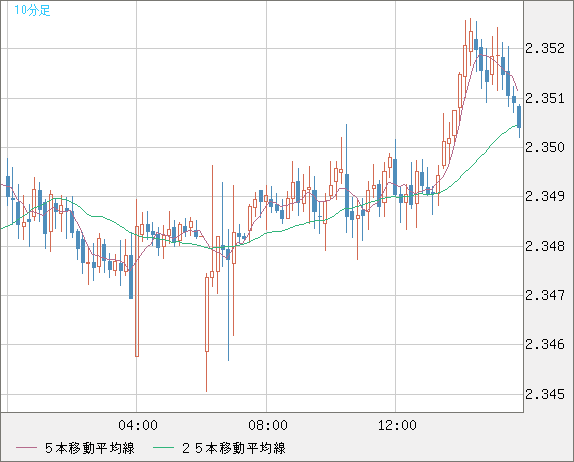The width and height of the screenshot is (574, 462).
Task: Click the 25本移動平均線 legend label
Action: [x=234, y=448]
